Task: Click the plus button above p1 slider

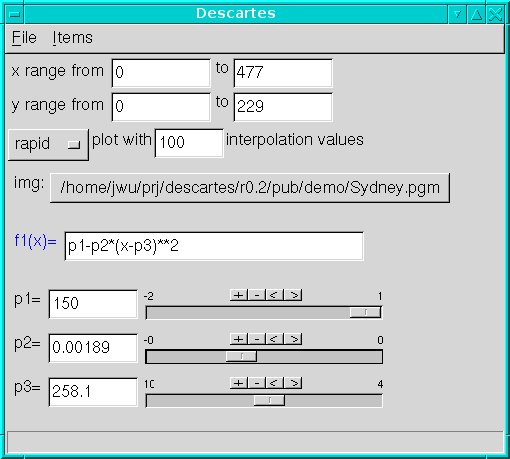Action: (x=239, y=295)
